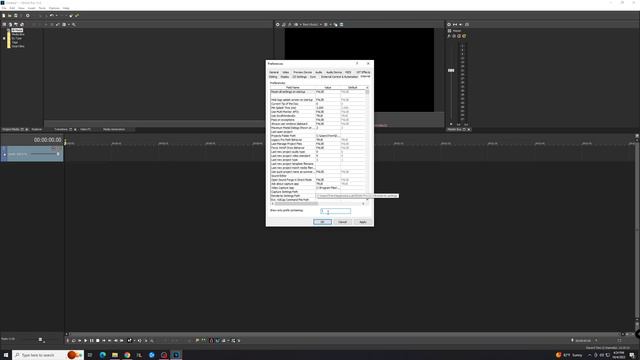Click the VEGAS Pro taskbar icon
The image size is (640, 360).
pyautogui.click(x=176, y=355)
